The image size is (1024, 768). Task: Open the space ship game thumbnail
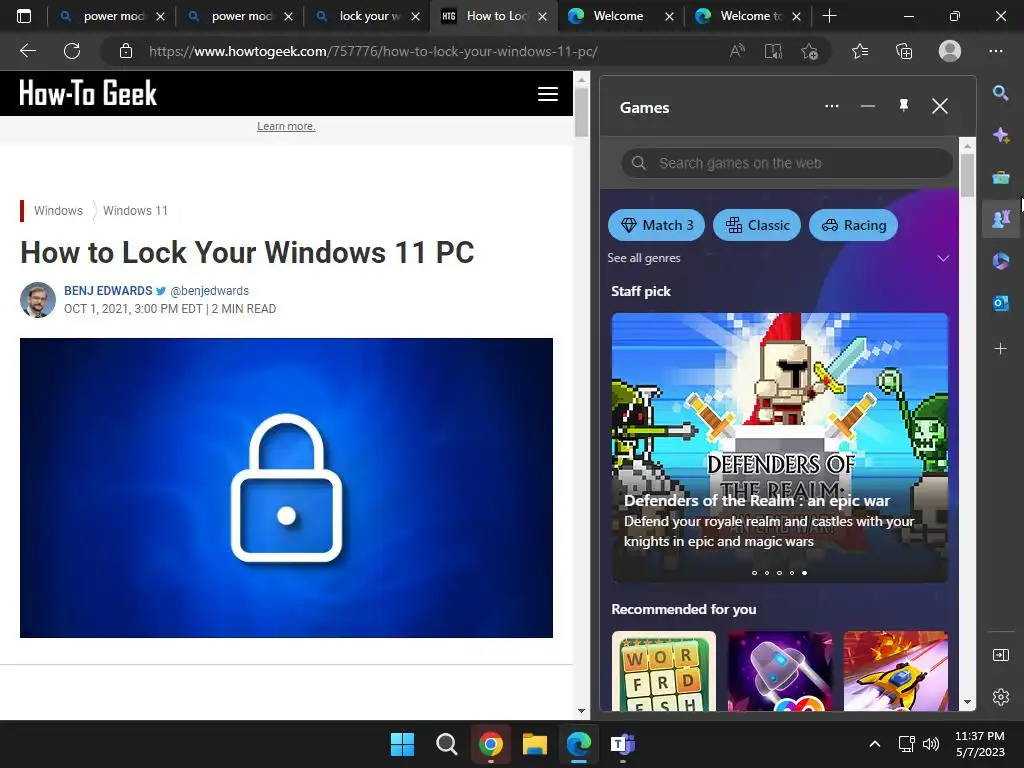(780, 671)
